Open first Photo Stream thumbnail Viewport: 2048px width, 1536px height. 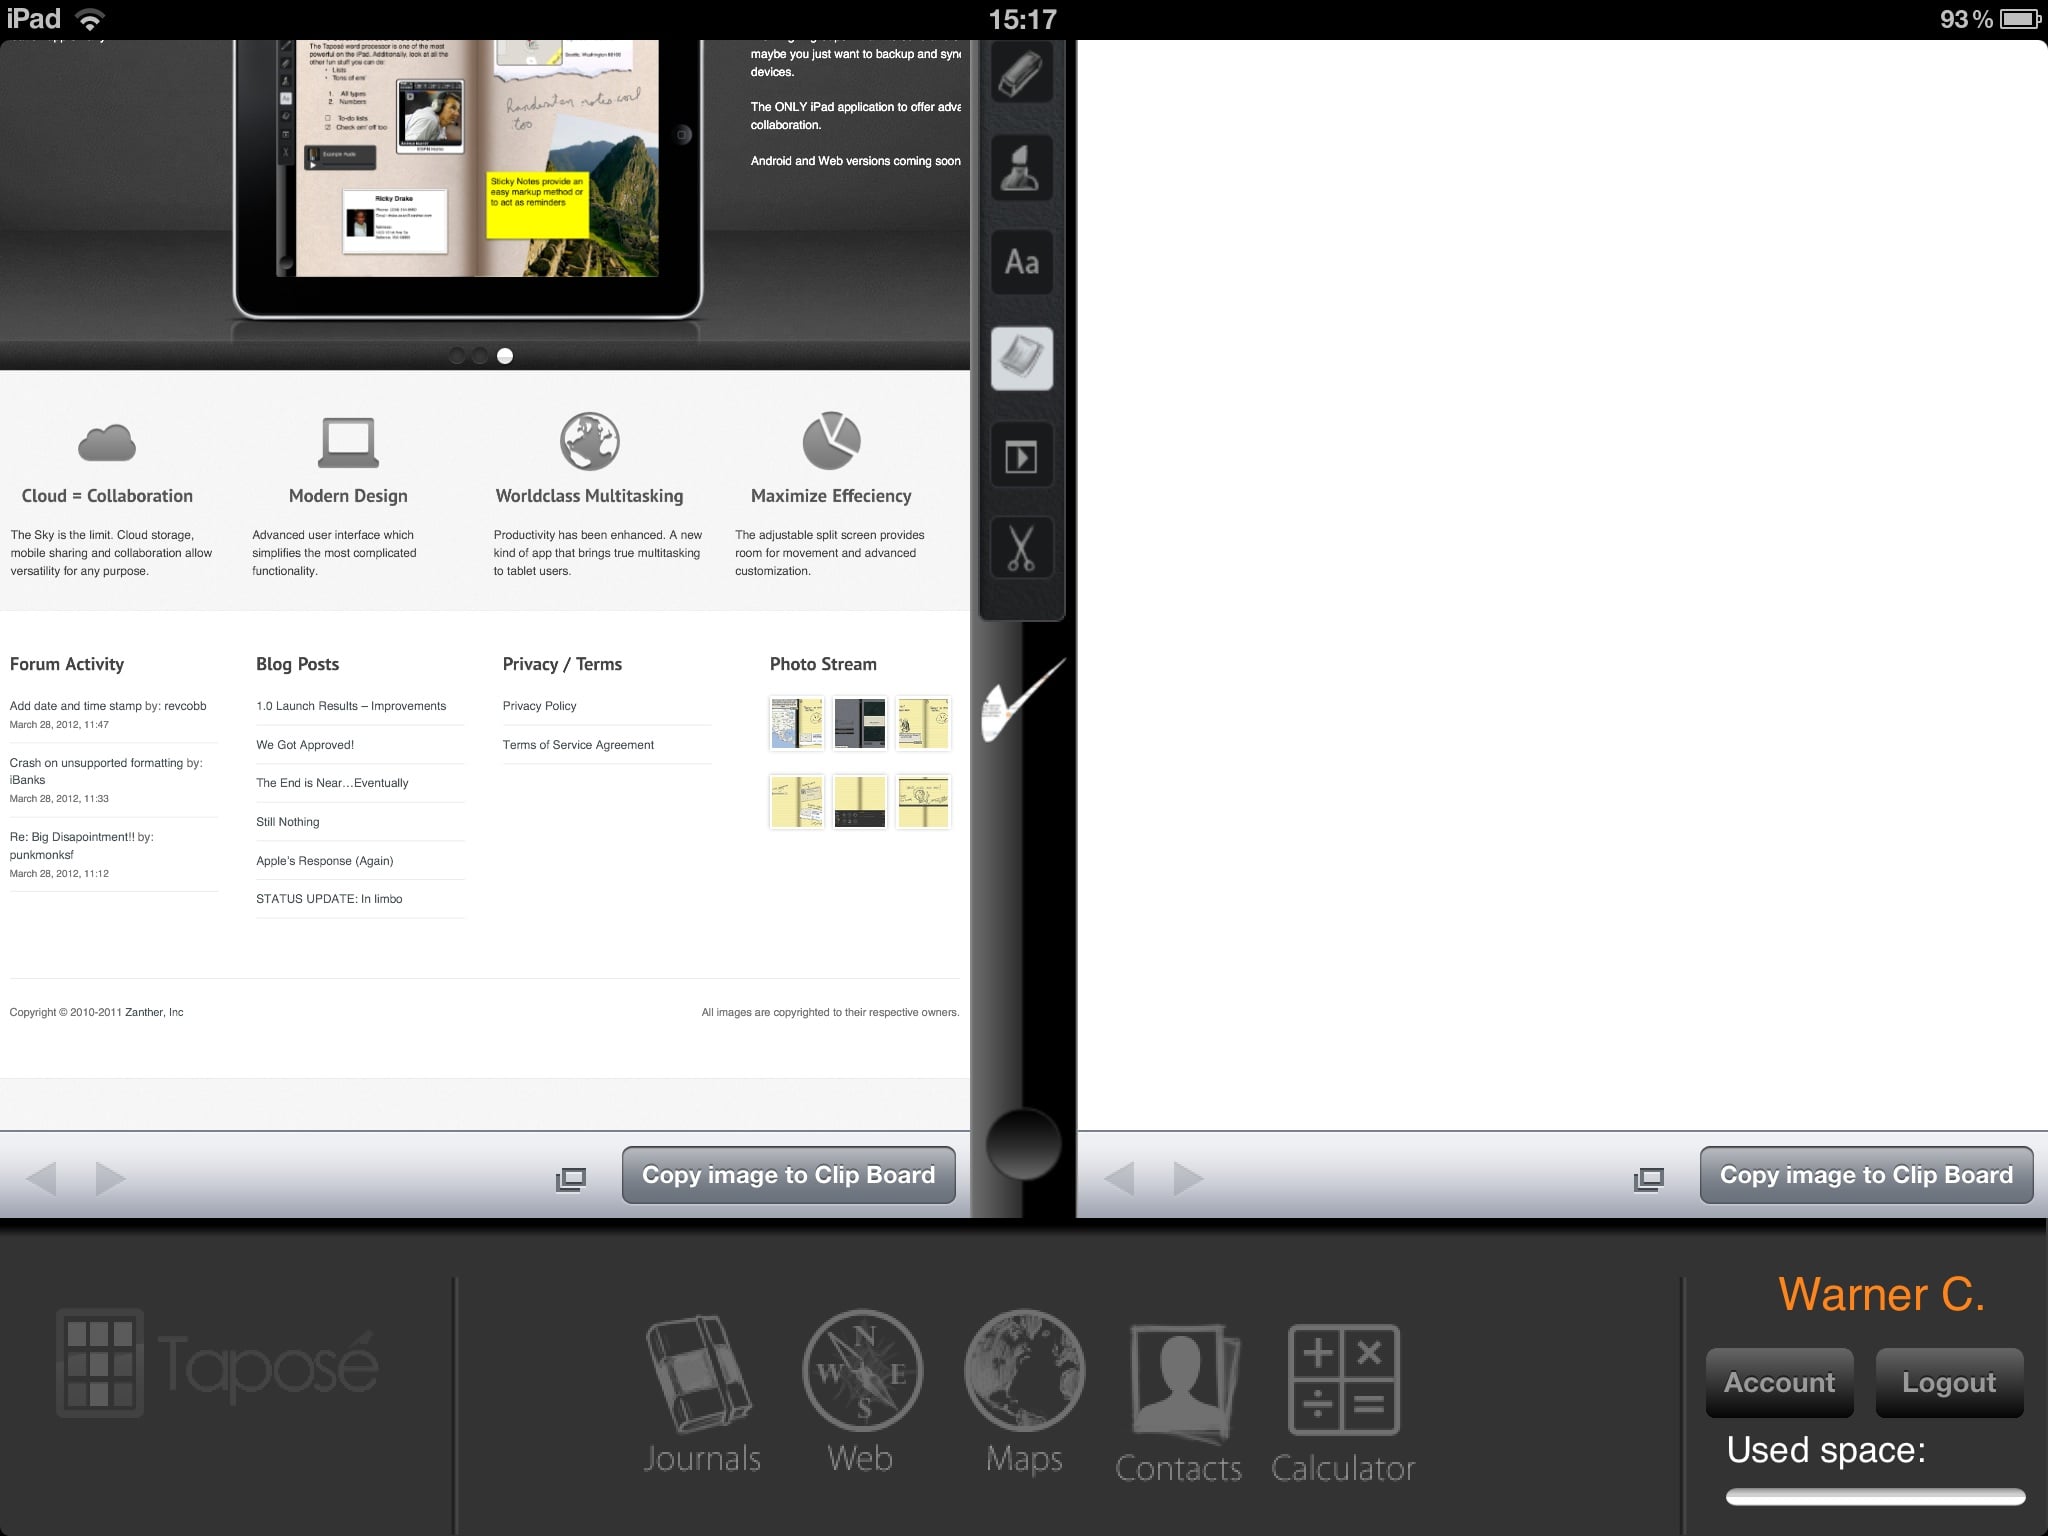click(797, 723)
